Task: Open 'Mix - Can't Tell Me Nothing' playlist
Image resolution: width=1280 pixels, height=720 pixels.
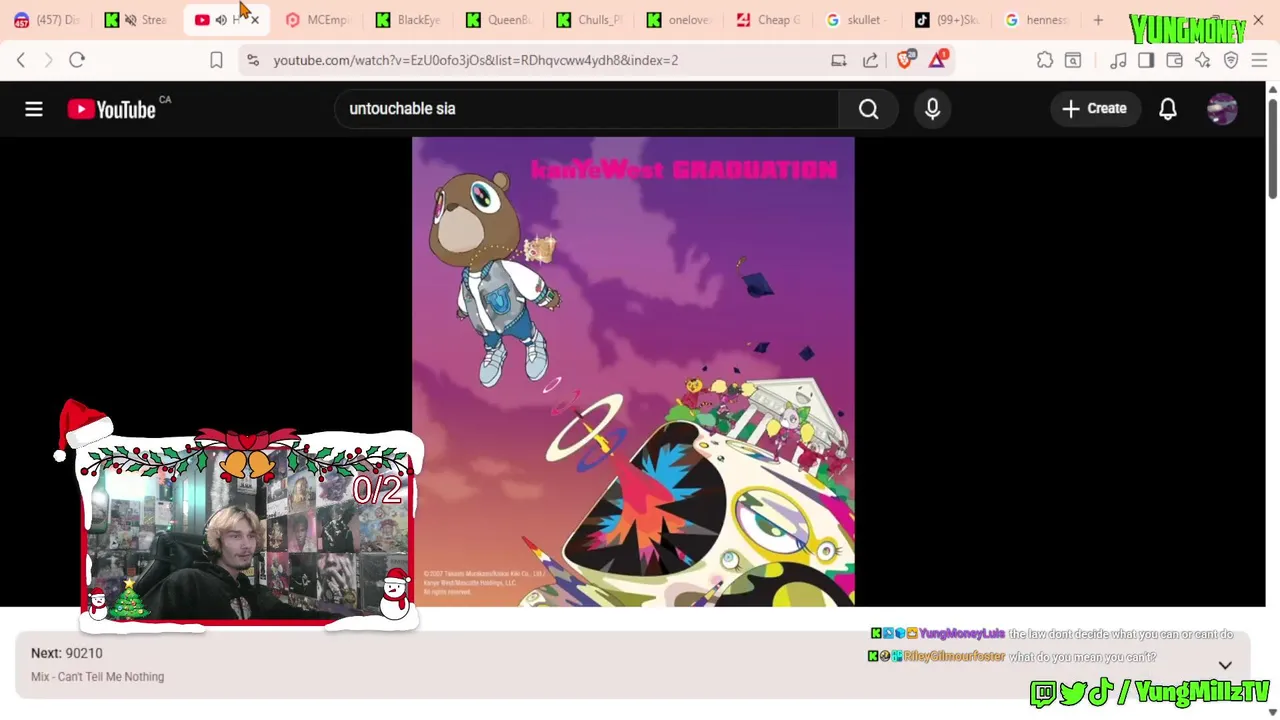Action: point(97,677)
